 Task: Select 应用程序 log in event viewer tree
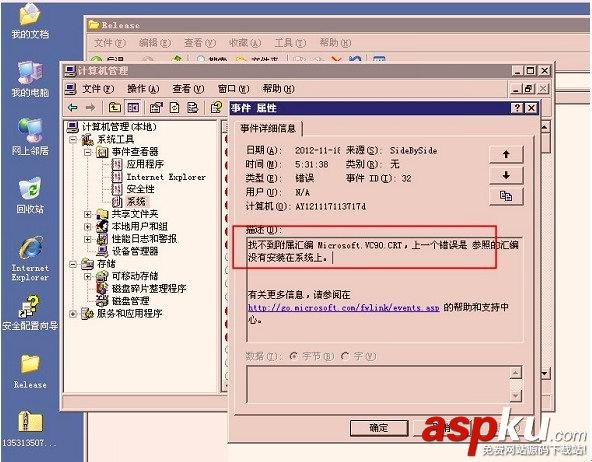pyautogui.click(x=145, y=164)
